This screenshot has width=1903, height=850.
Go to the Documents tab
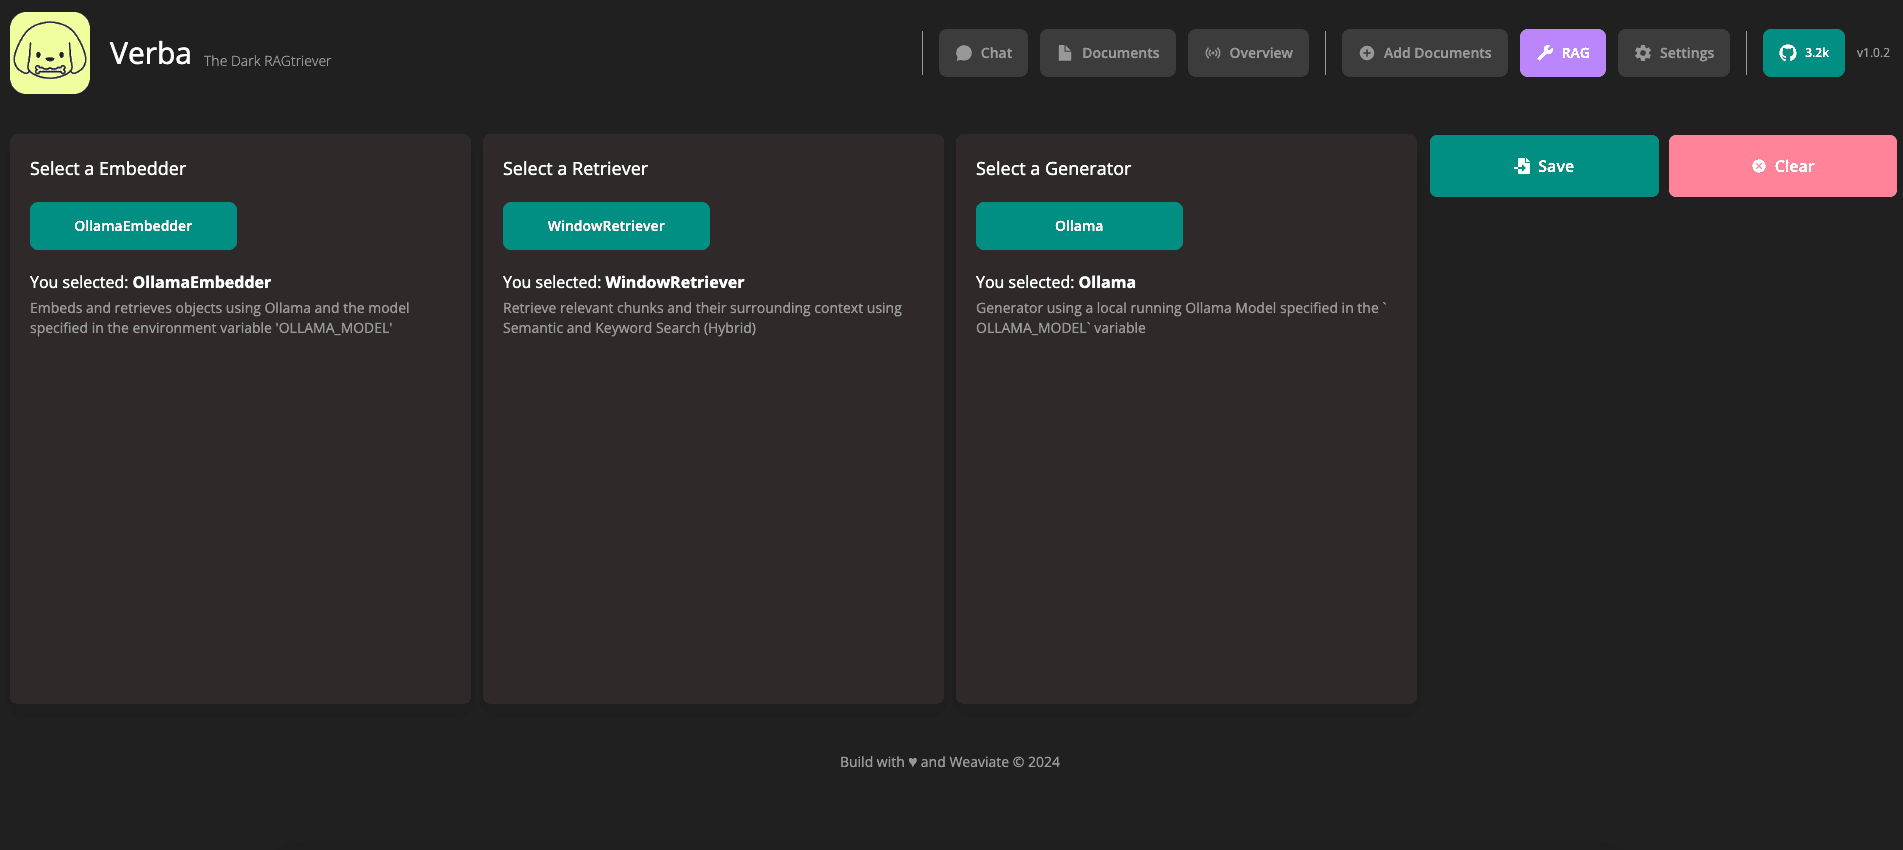point(1108,53)
